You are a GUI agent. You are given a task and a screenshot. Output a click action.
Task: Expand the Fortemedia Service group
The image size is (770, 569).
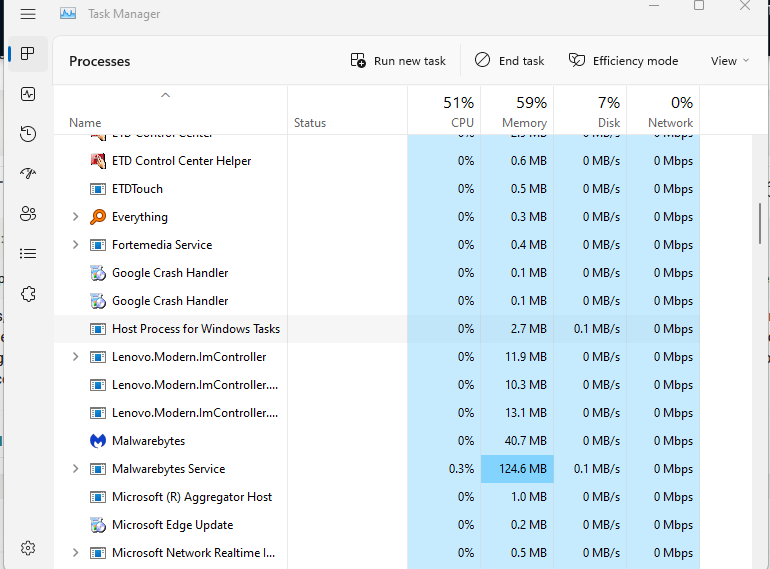pyautogui.click(x=76, y=245)
